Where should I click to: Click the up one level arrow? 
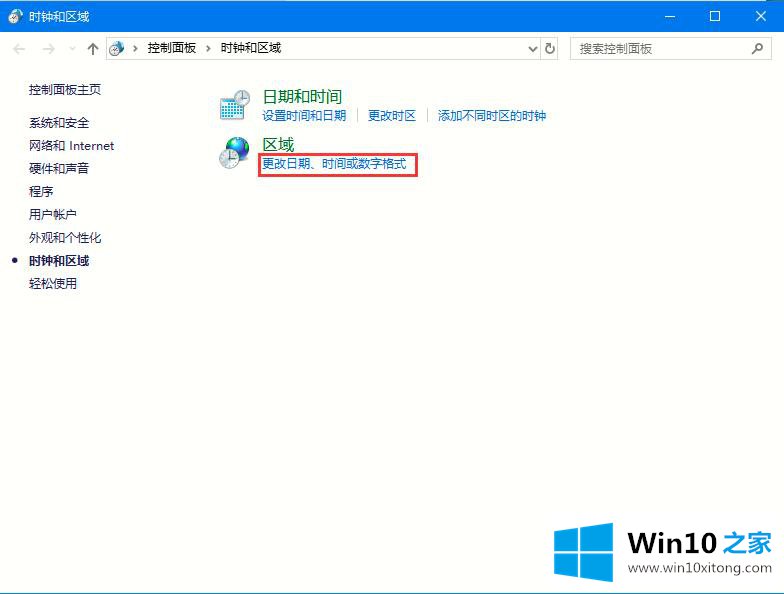[93, 48]
